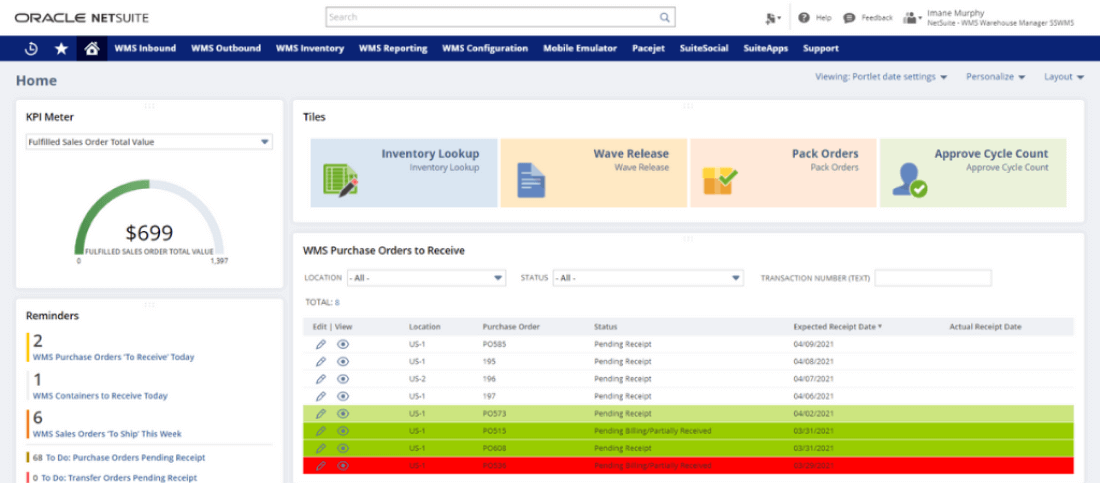Go to Home via house icon

pos(91,48)
